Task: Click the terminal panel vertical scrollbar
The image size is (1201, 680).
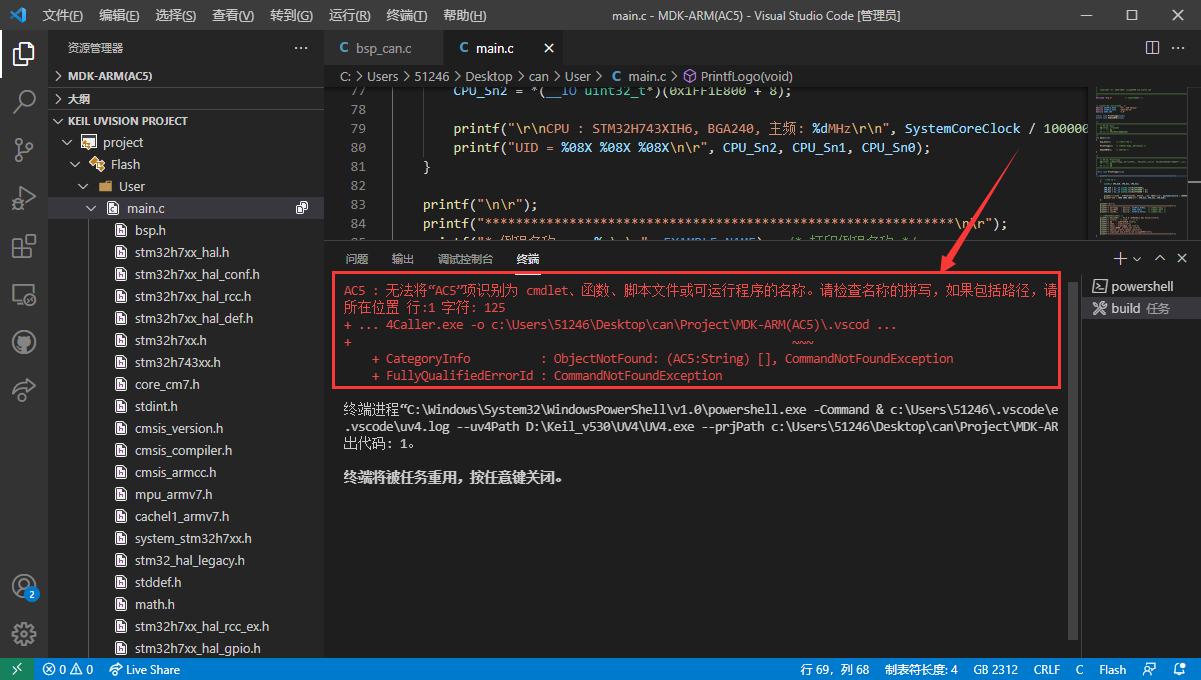Action: 1073,460
